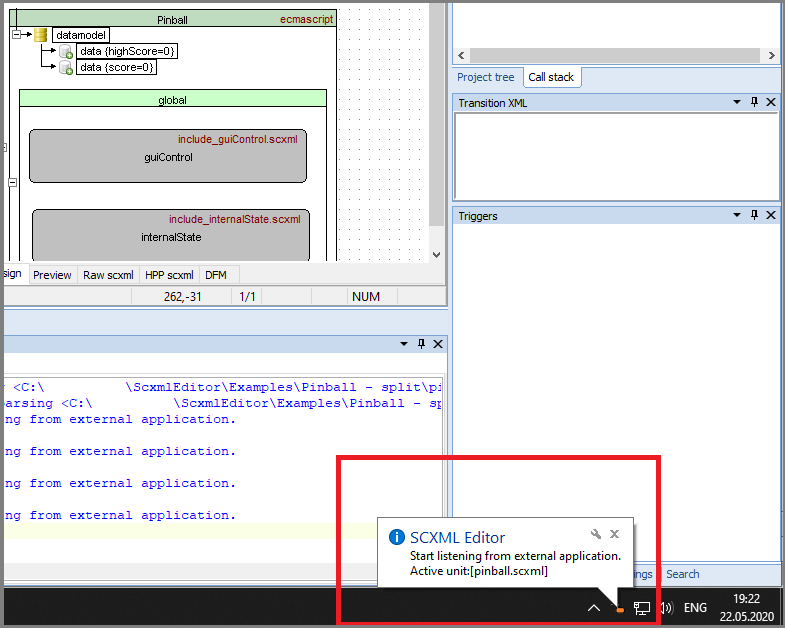Select the global state header
This screenshot has height=628, width=785.
(173, 99)
